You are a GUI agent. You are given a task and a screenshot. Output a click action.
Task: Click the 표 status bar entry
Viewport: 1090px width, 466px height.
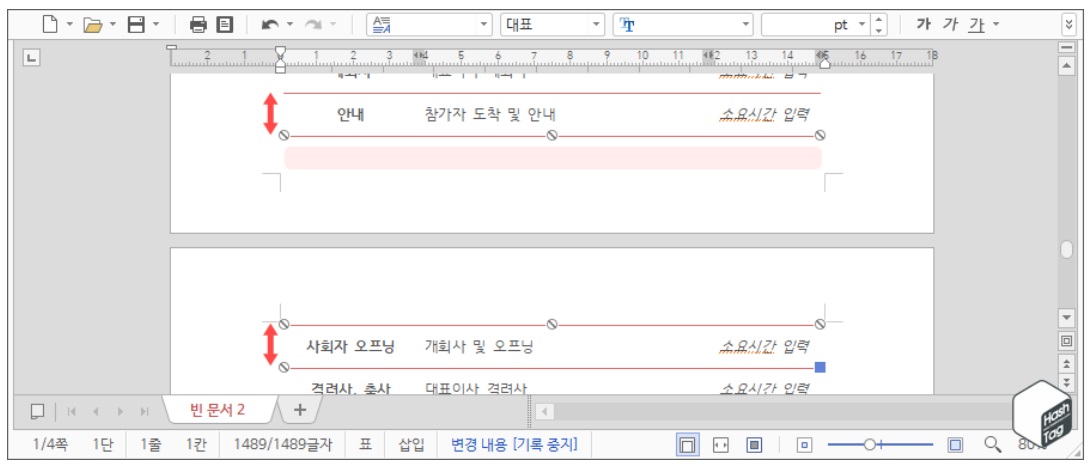click(365, 444)
